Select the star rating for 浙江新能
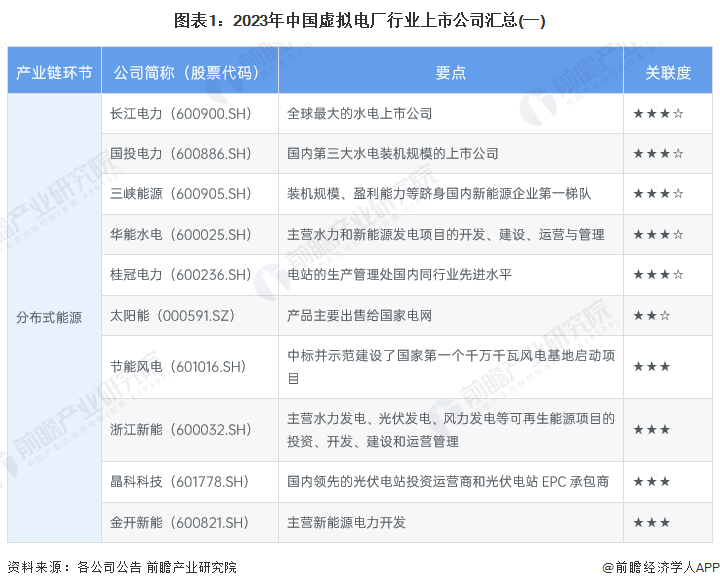The width and height of the screenshot is (720, 588). (x=652, y=429)
